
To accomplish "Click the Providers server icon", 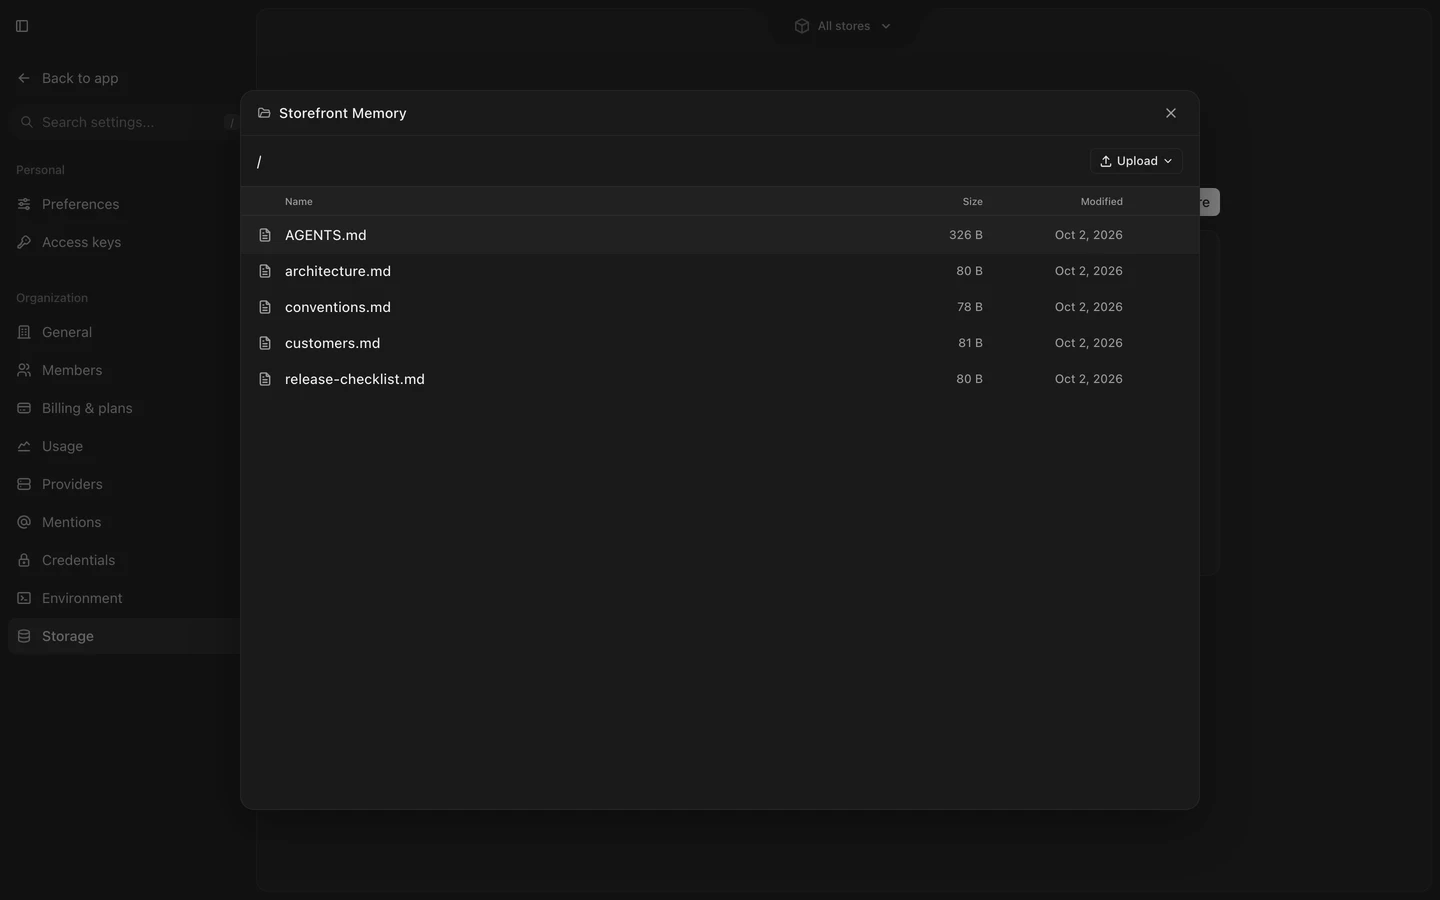I will pyautogui.click(x=24, y=484).
